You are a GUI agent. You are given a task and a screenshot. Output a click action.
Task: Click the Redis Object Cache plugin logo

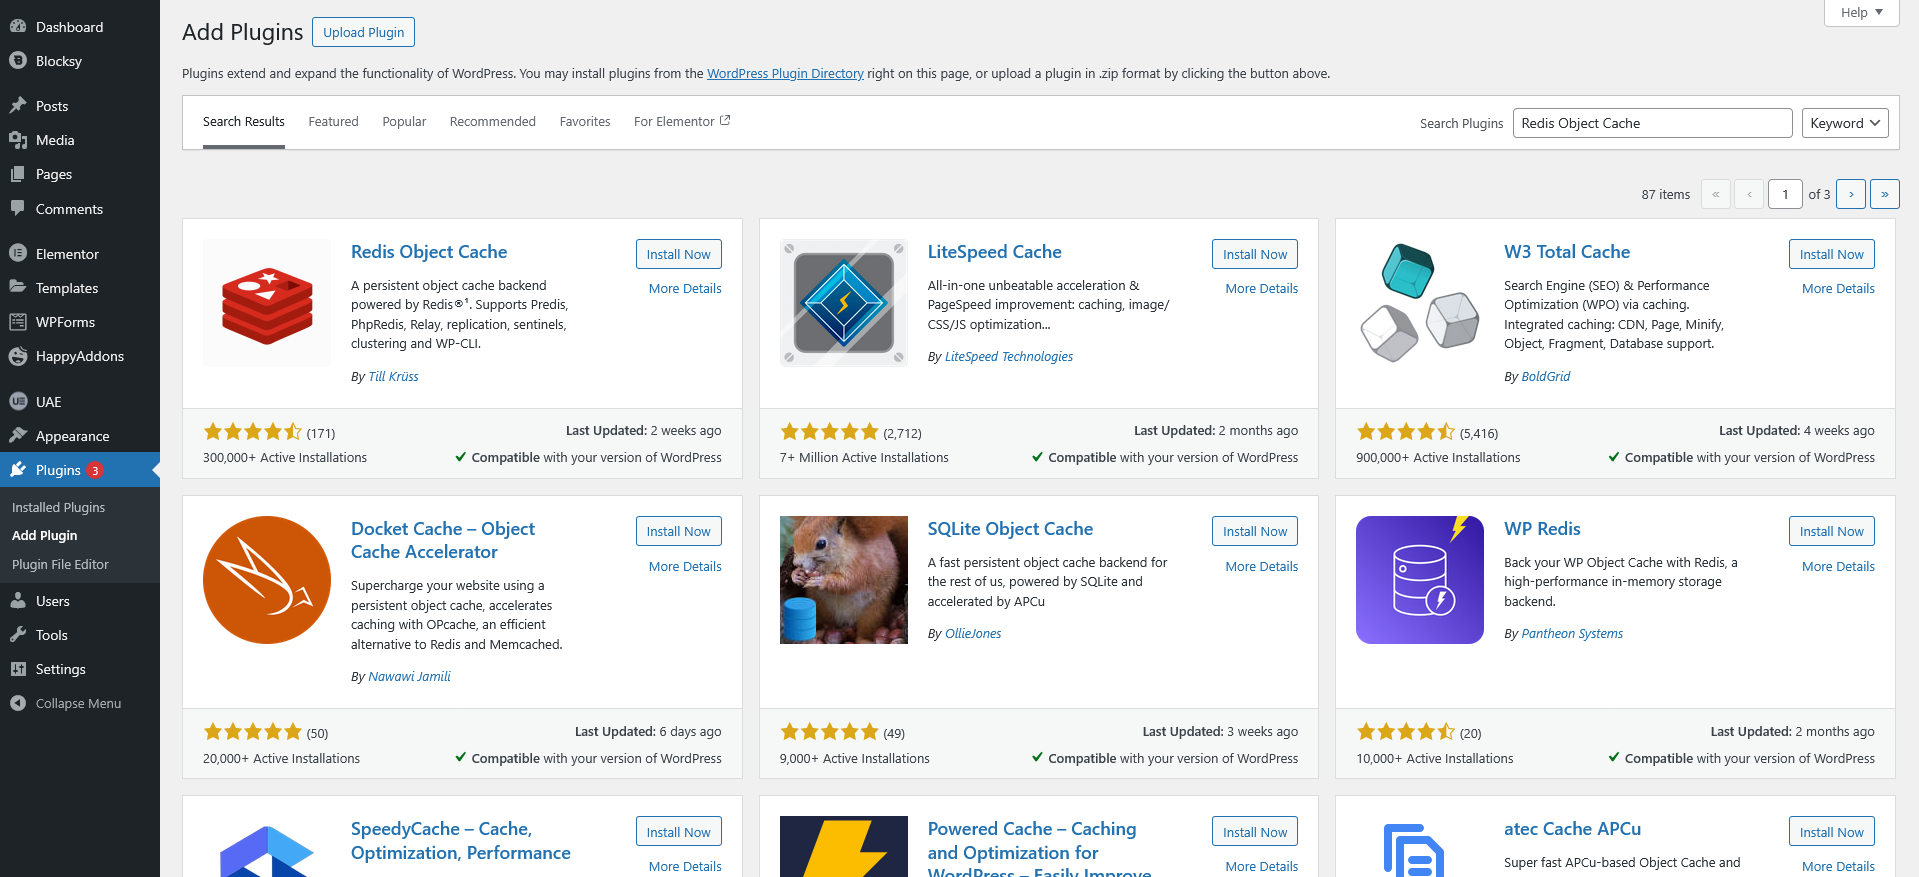coord(267,303)
